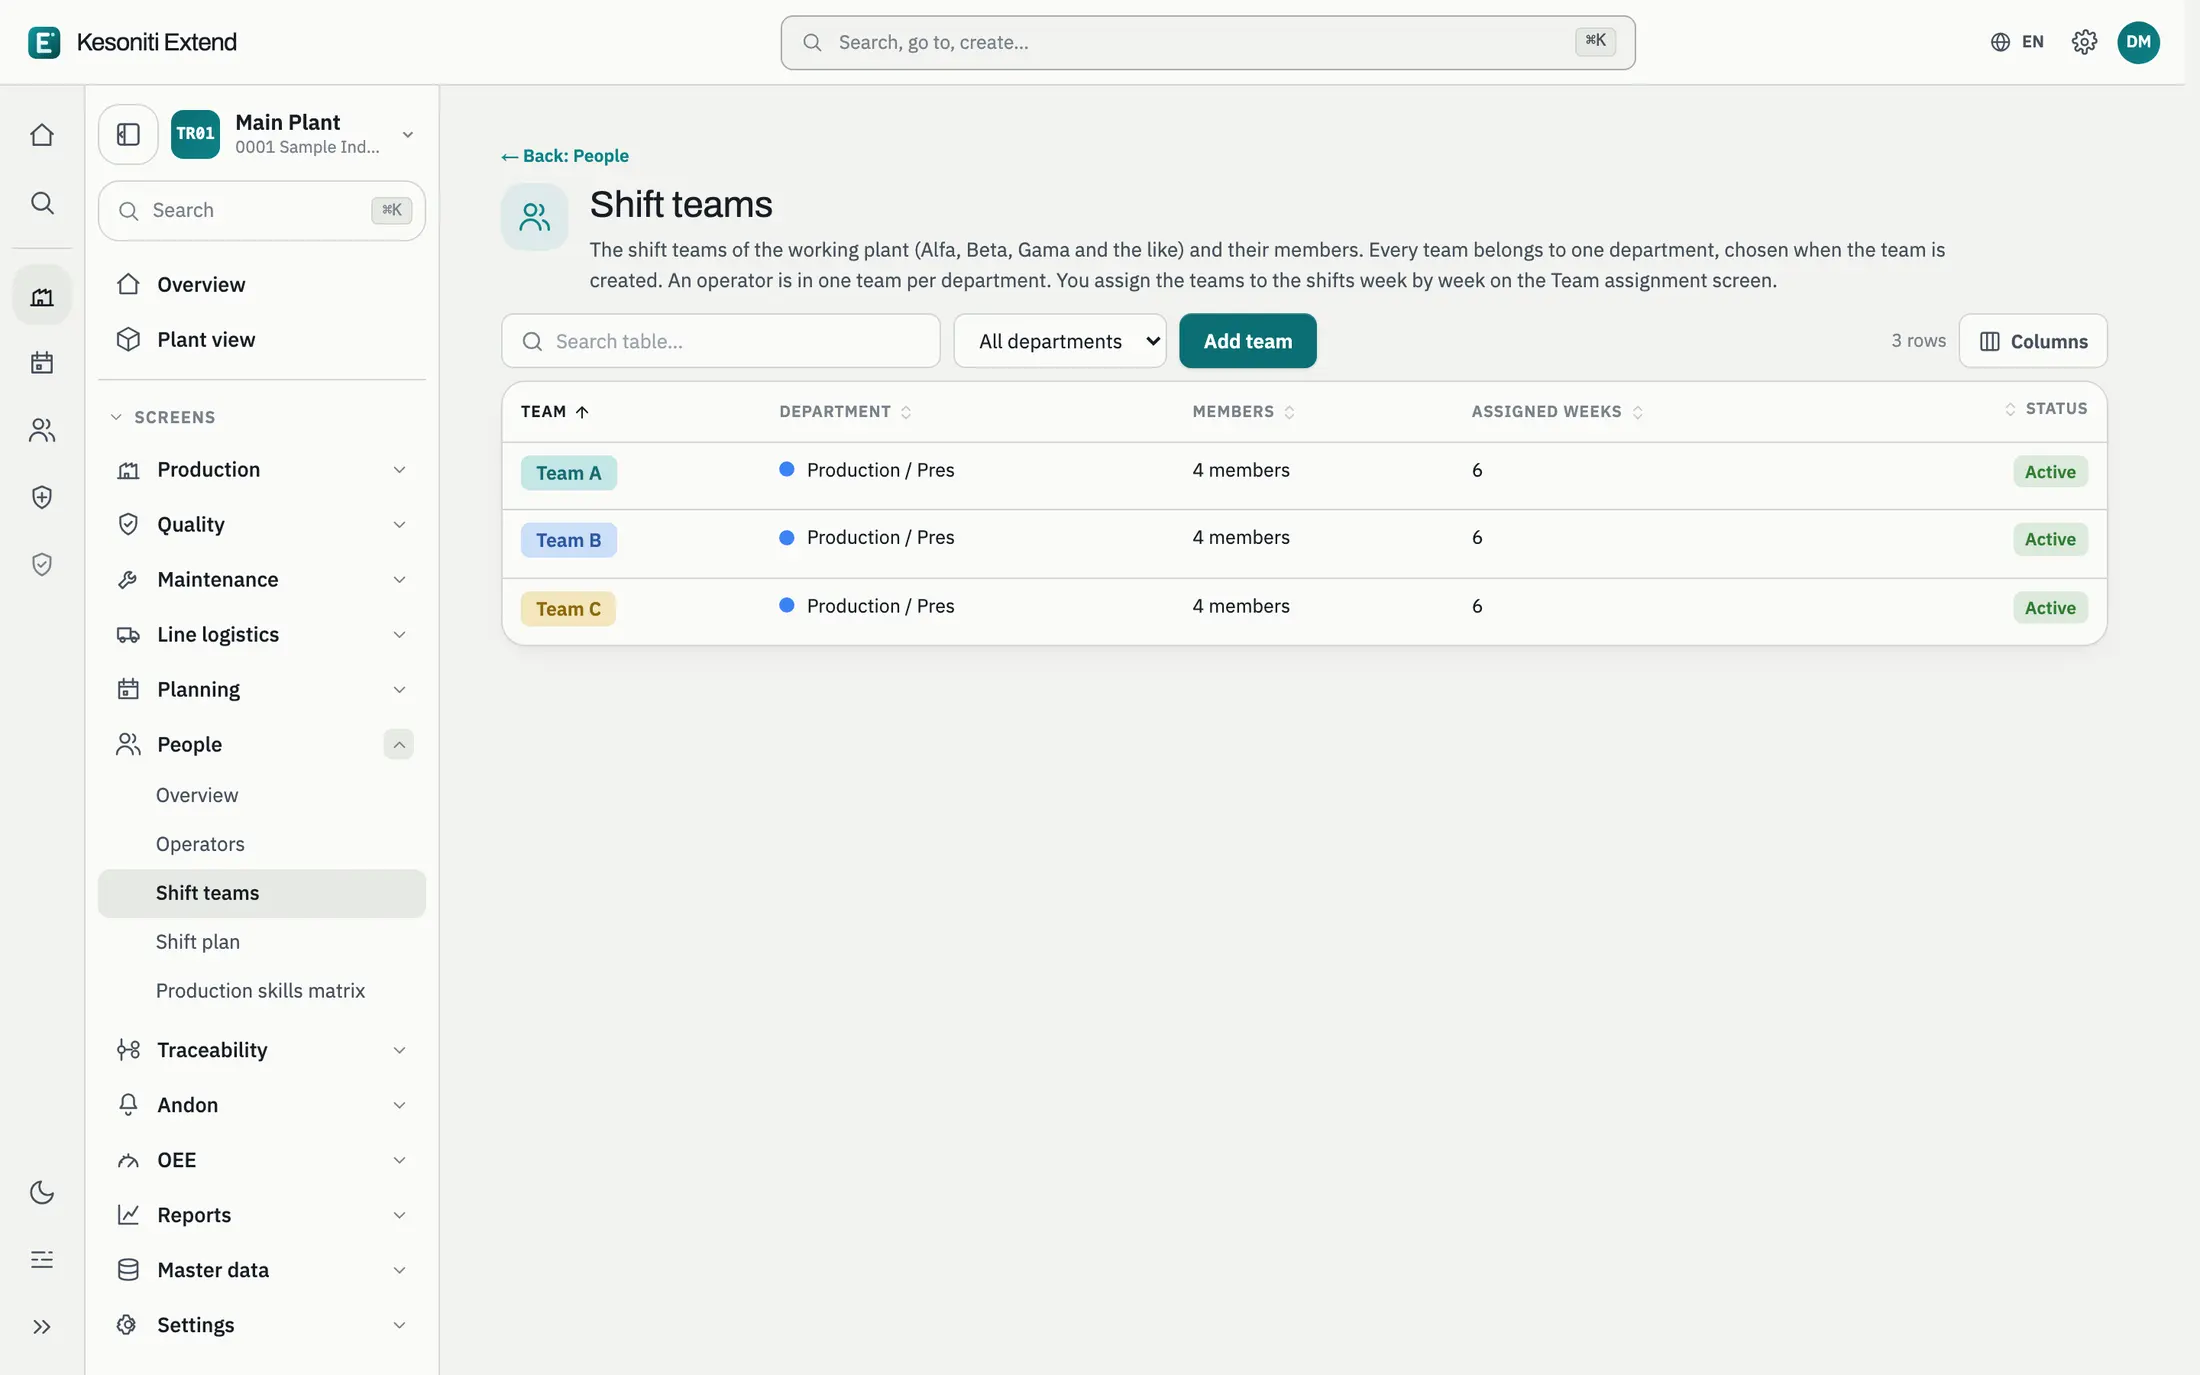Click the sidebar Search field
Viewport: 2200px width, 1375px height.
click(x=262, y=210)
